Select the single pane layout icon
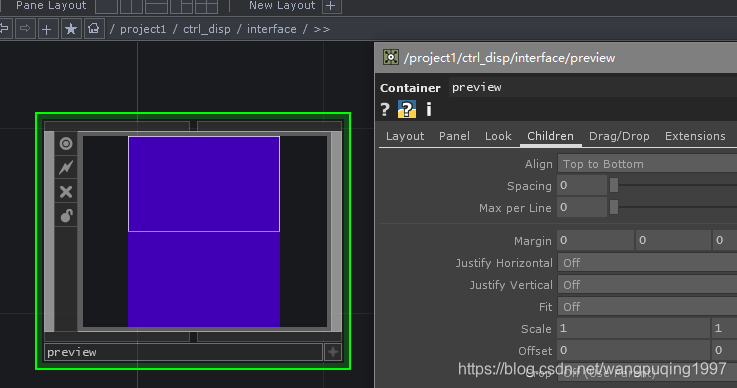737x388 pixels. (107, 6)
